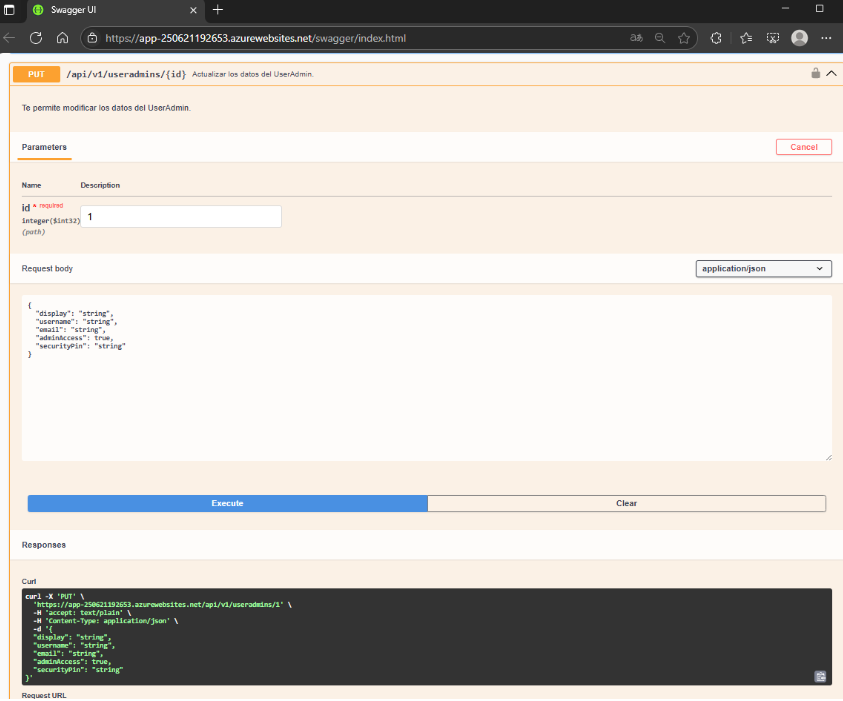View site information lock icon
The height and width of the screenshot is (701, 843).
92,38
